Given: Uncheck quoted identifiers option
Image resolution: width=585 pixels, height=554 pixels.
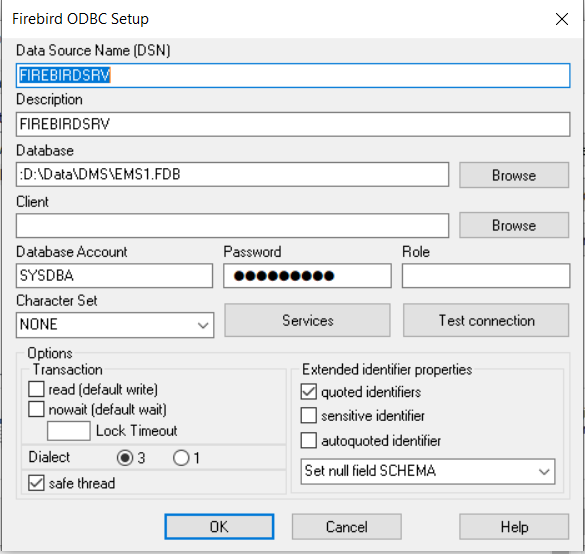Looking at the screenshot, I should click(x=309, y=392).
